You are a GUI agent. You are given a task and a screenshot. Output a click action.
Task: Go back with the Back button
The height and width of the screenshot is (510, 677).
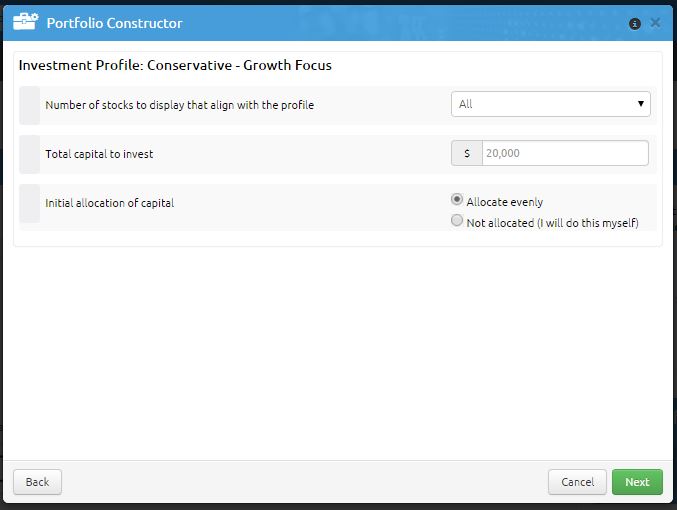[x=38, y=482]
